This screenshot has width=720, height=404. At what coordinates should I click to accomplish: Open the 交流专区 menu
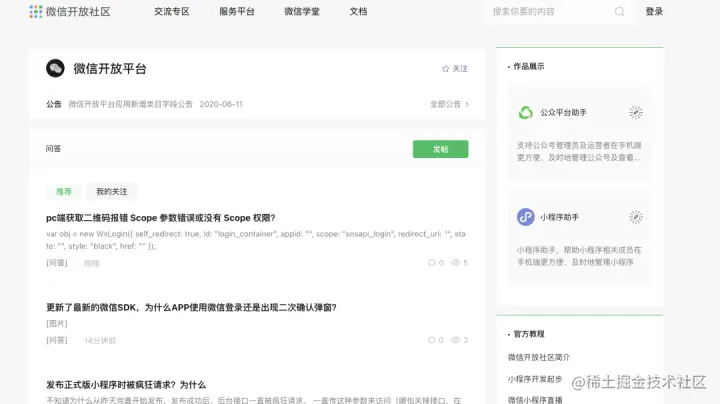tap(172, 11)
